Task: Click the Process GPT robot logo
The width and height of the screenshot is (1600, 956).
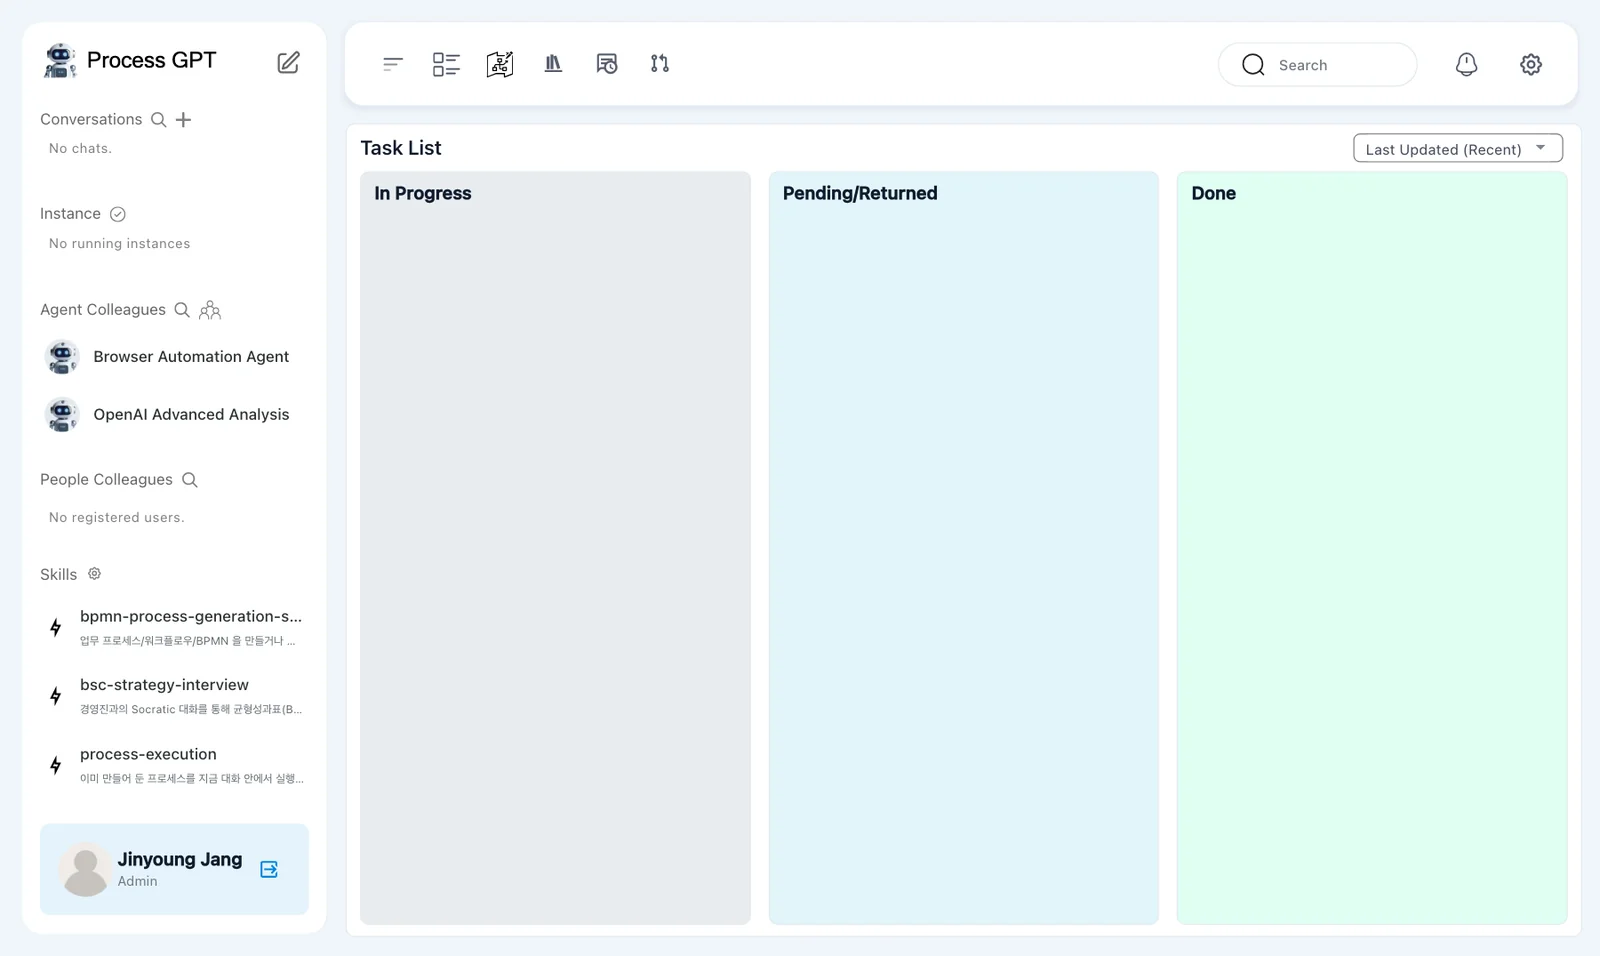Action: click(61, 60)
